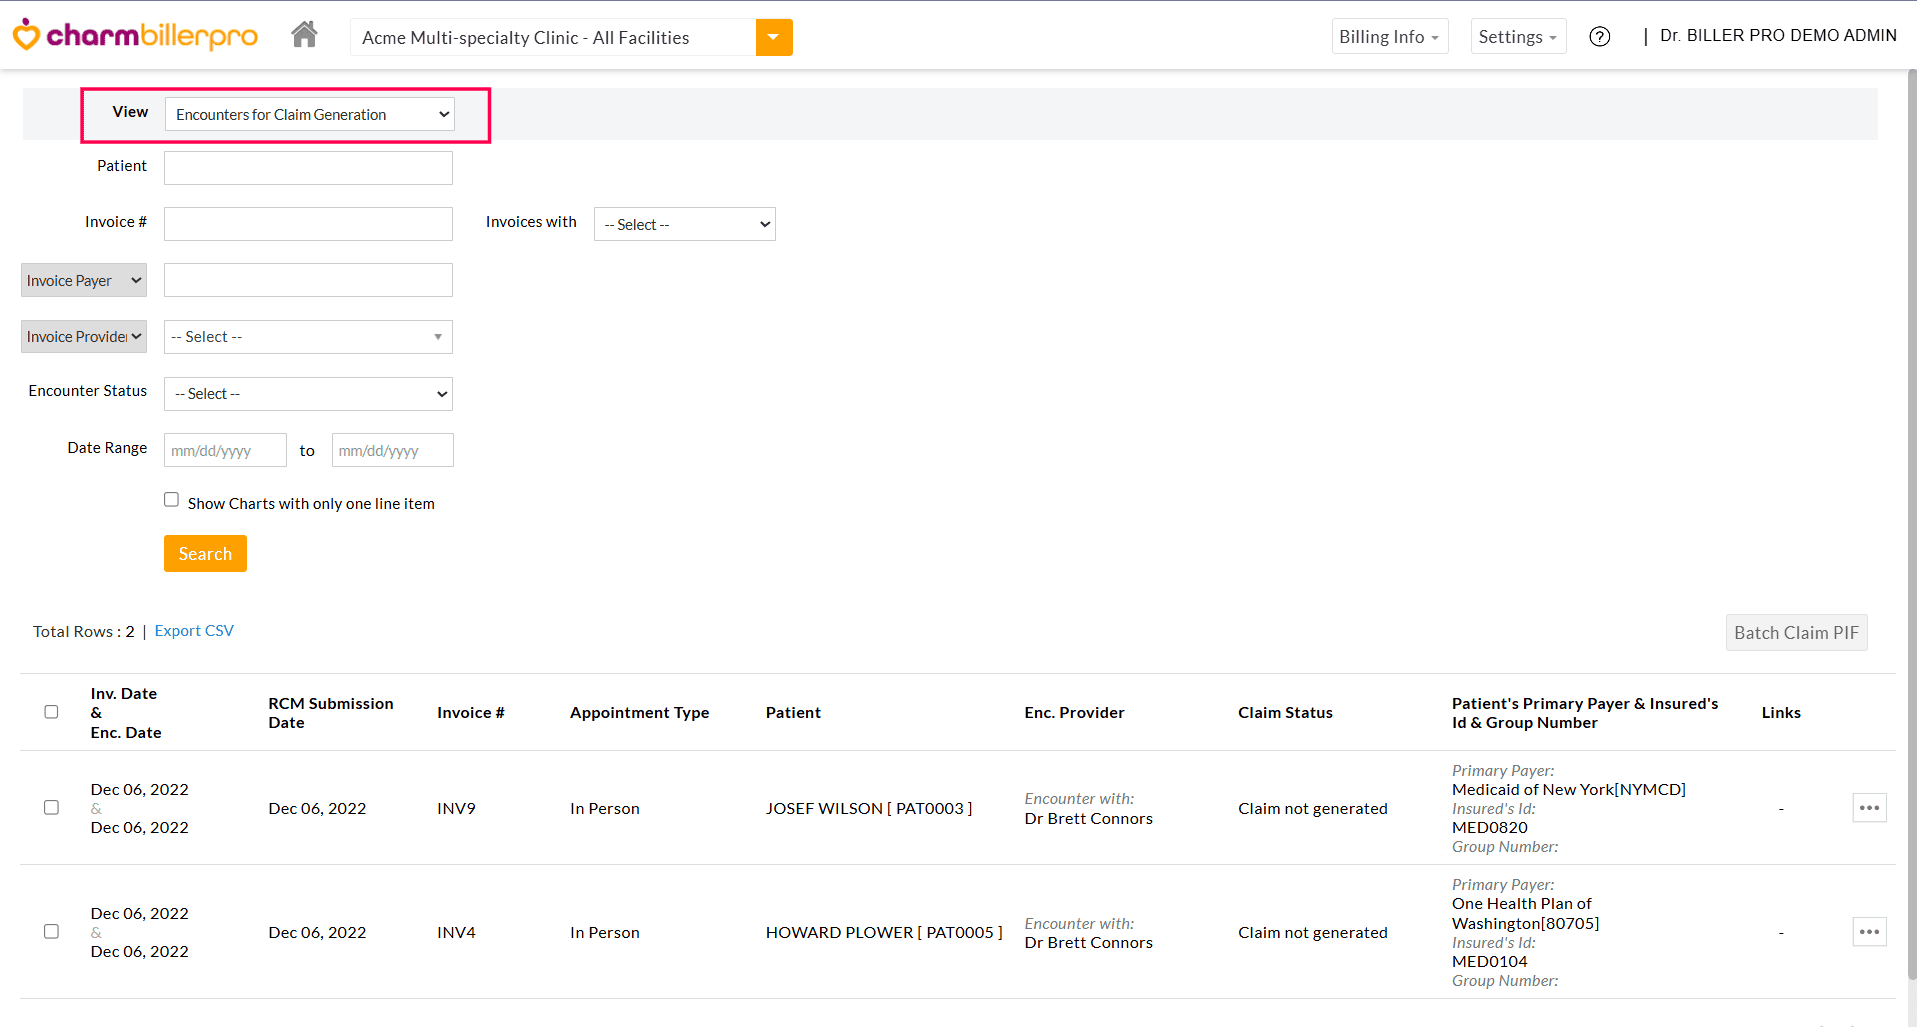Screen dimensions: 1917x1027
Task: Click the Invoice # input field
Action: pos(308,223)
